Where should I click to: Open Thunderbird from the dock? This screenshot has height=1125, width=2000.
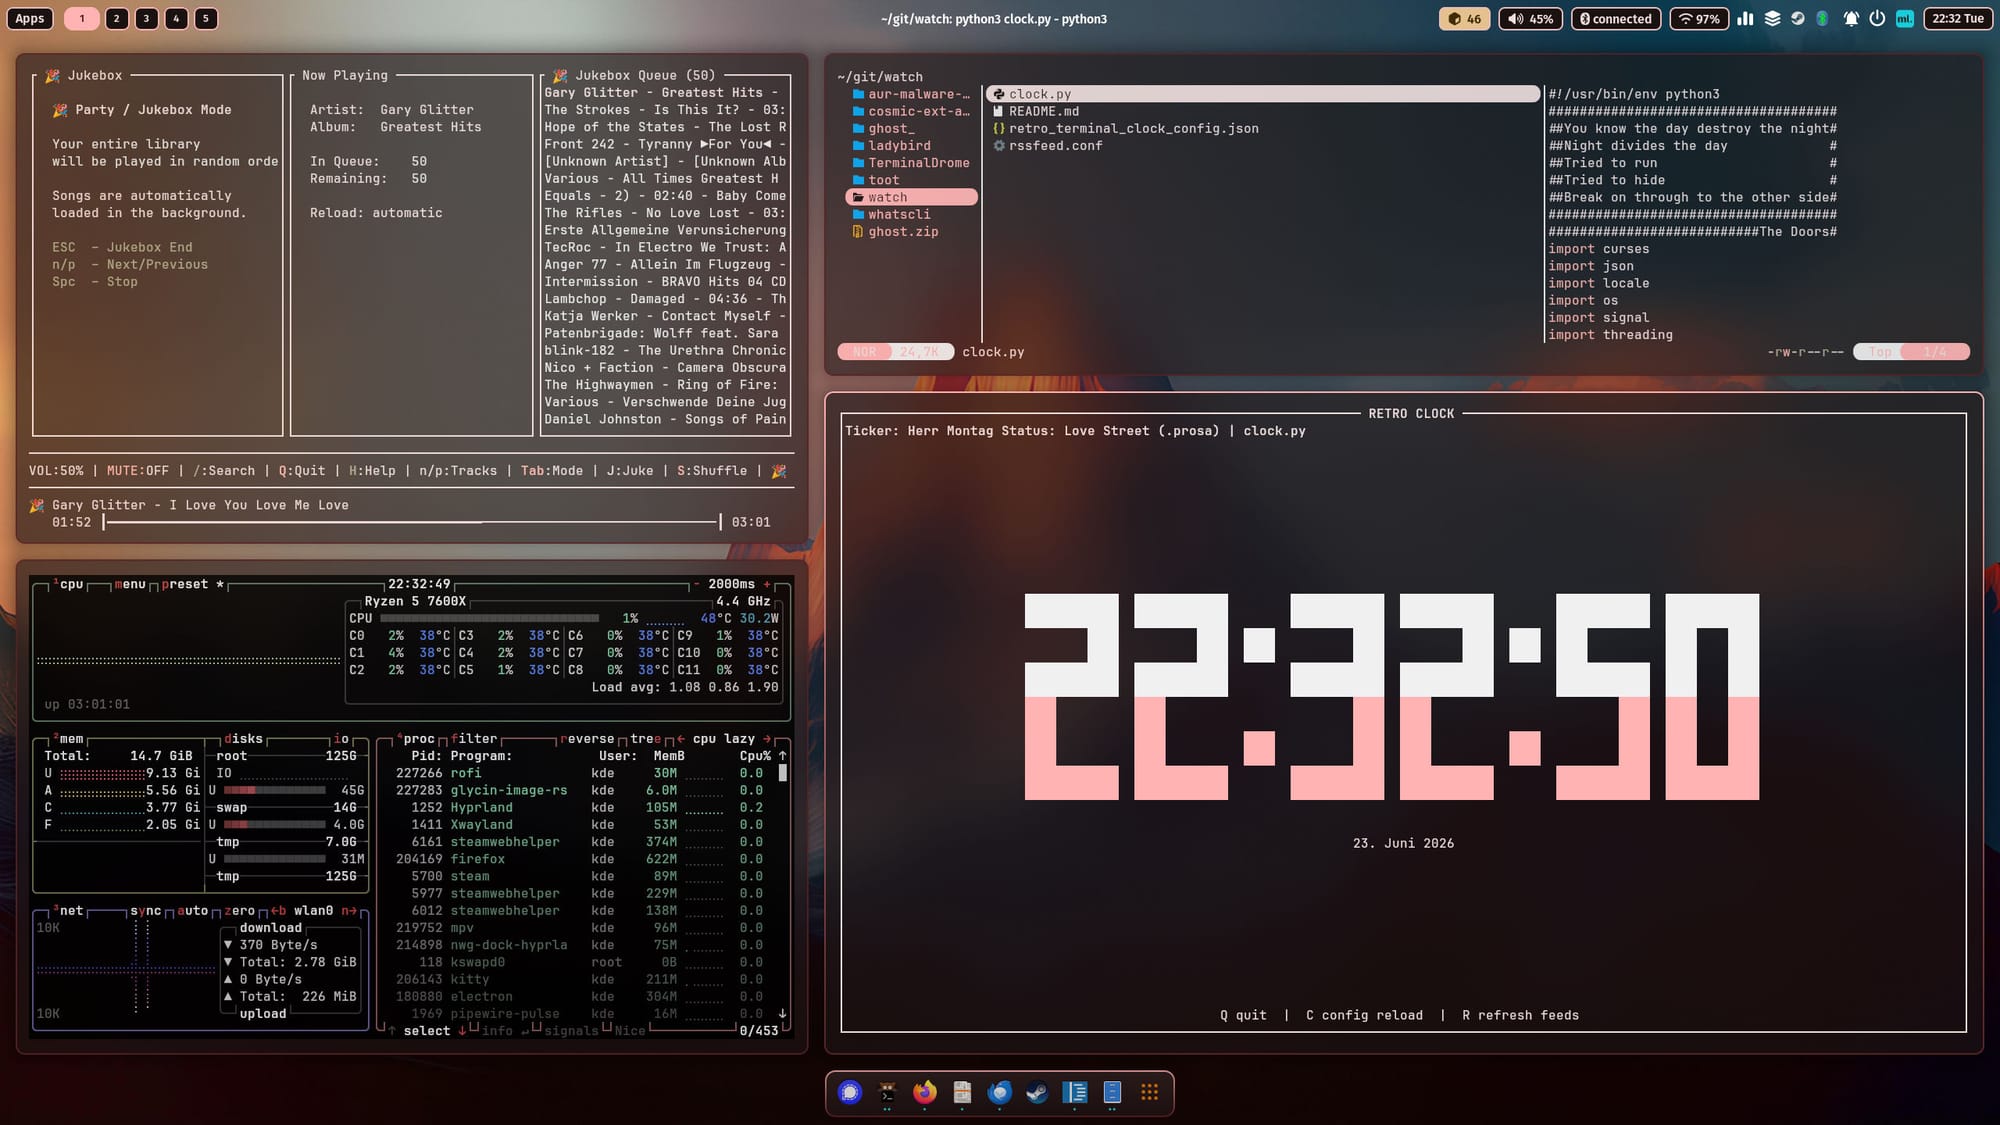pos(1000,1092)
